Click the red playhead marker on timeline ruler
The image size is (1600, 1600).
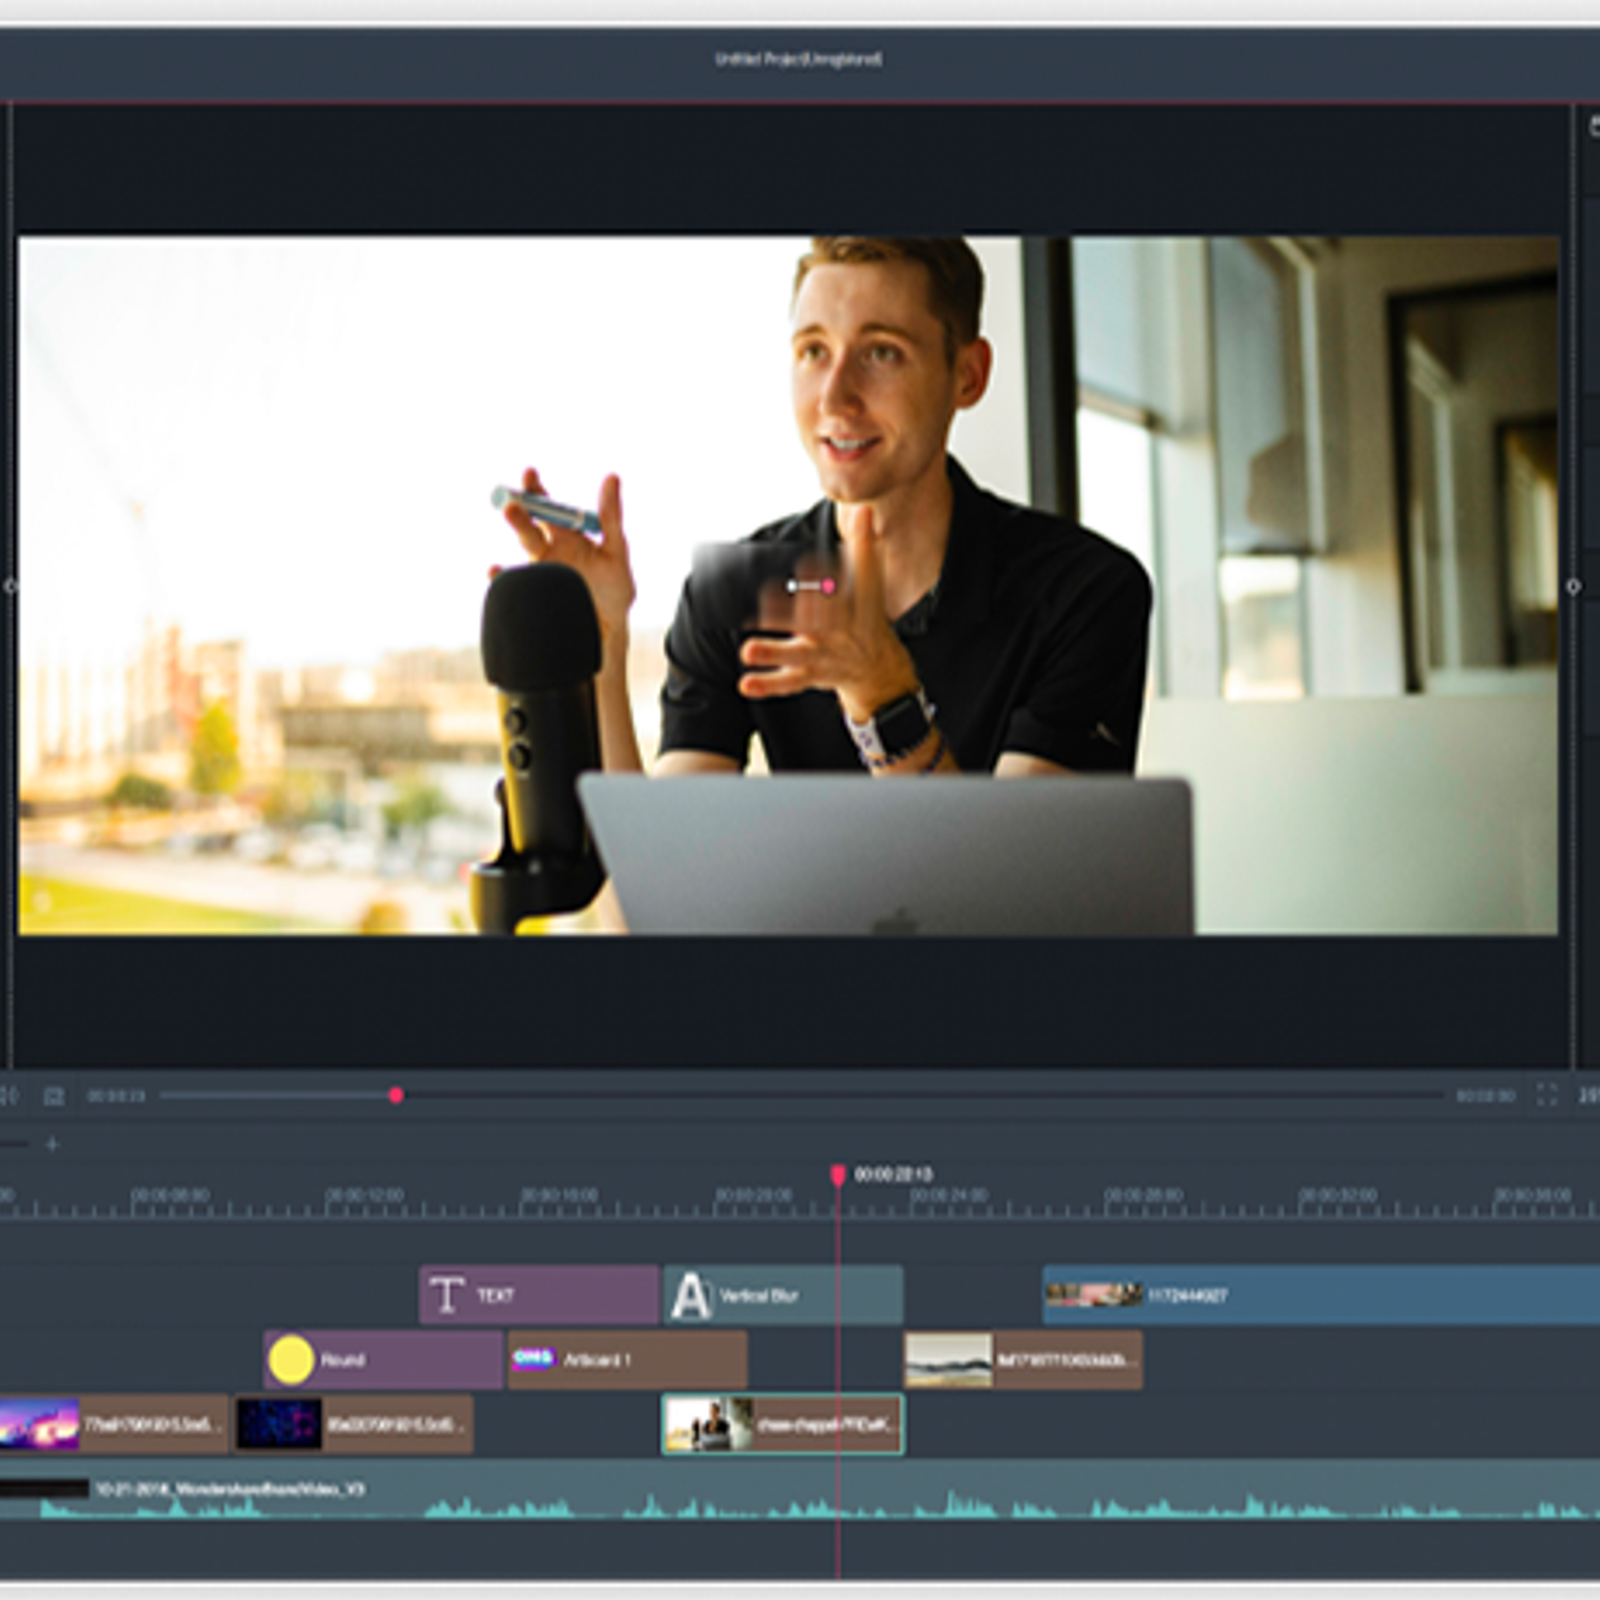coord(838,1174)
